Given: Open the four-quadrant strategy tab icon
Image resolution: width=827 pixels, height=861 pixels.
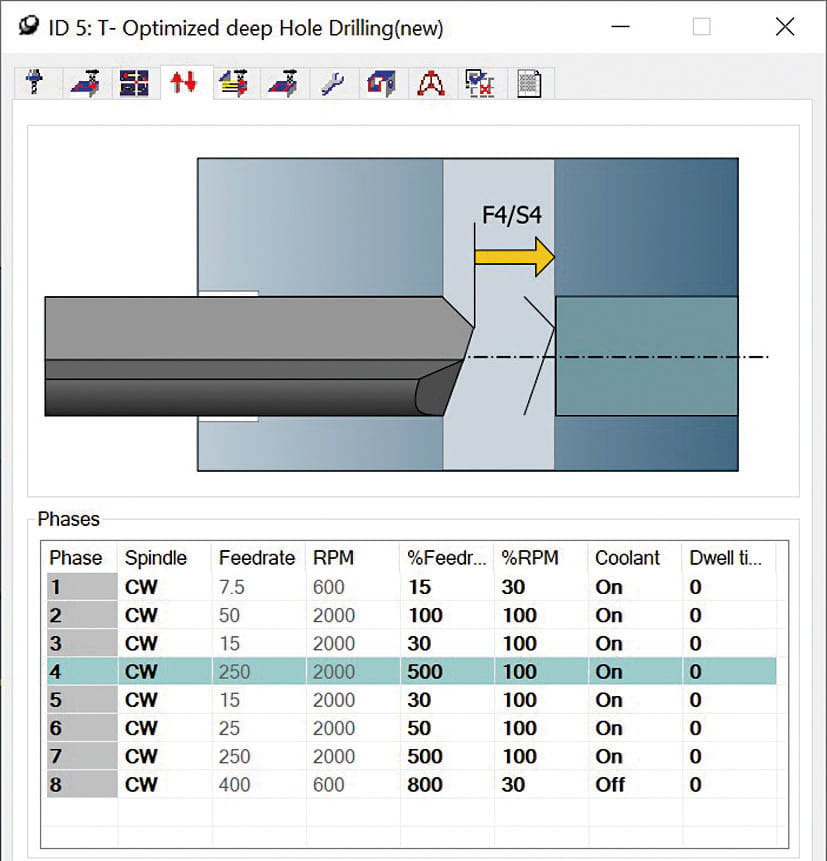Looking at the screenshot, I should pyautogui.click(x=134, y=83).
